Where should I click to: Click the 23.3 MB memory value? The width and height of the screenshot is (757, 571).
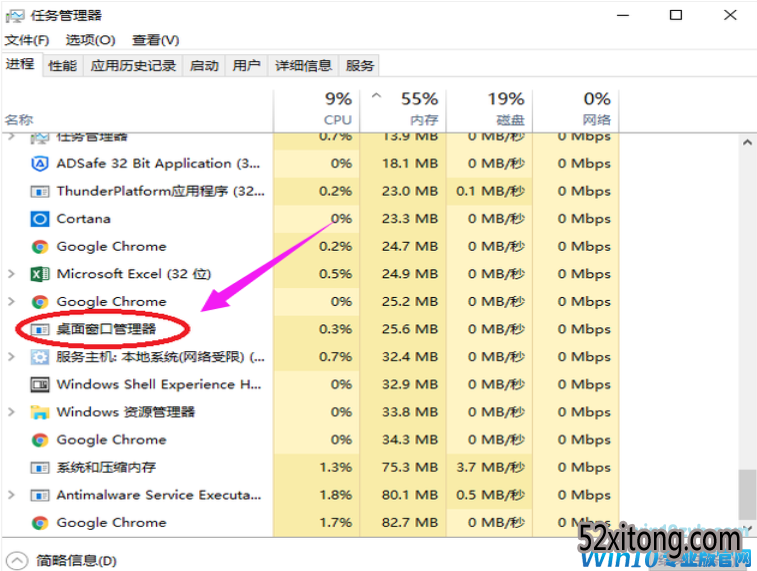(x=410, y=219)
